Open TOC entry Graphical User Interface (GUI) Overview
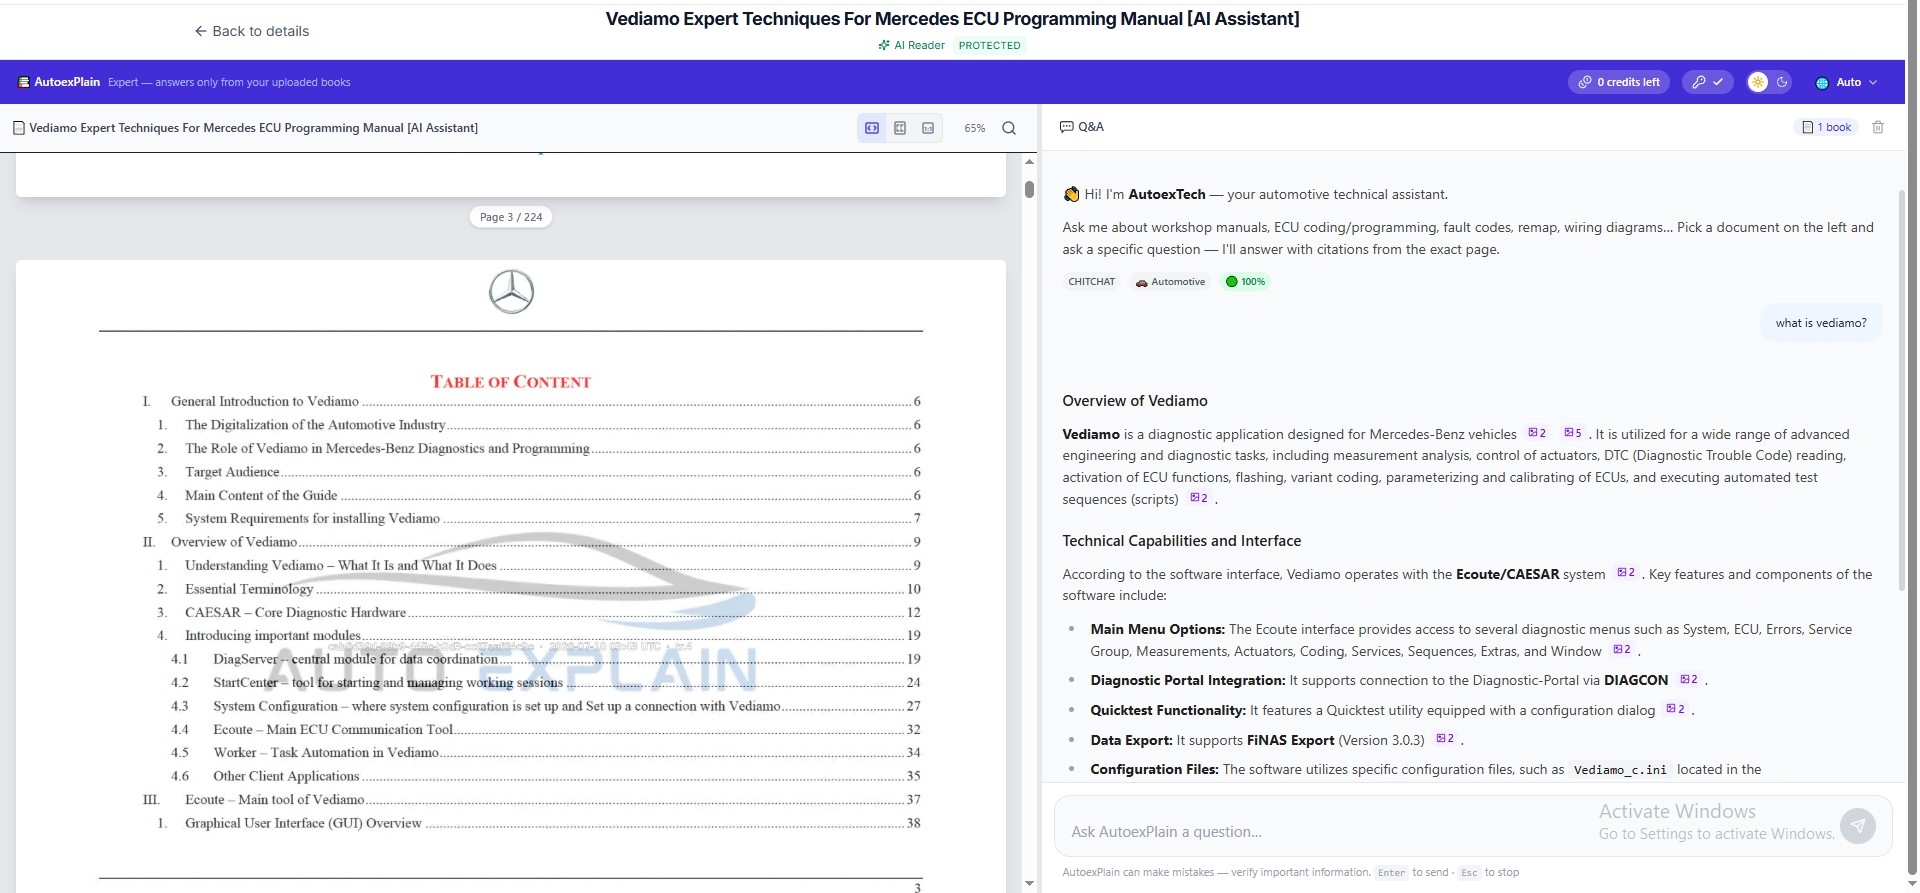The height and width of the screenshot is (893, 1920). click(538, 823)
